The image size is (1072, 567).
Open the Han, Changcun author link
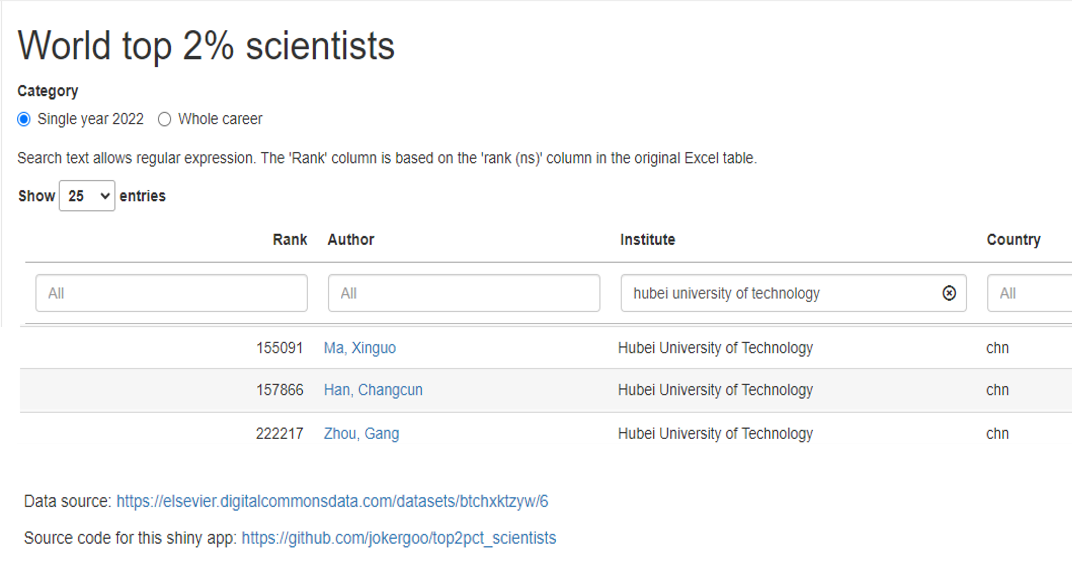tap(373, 390)
